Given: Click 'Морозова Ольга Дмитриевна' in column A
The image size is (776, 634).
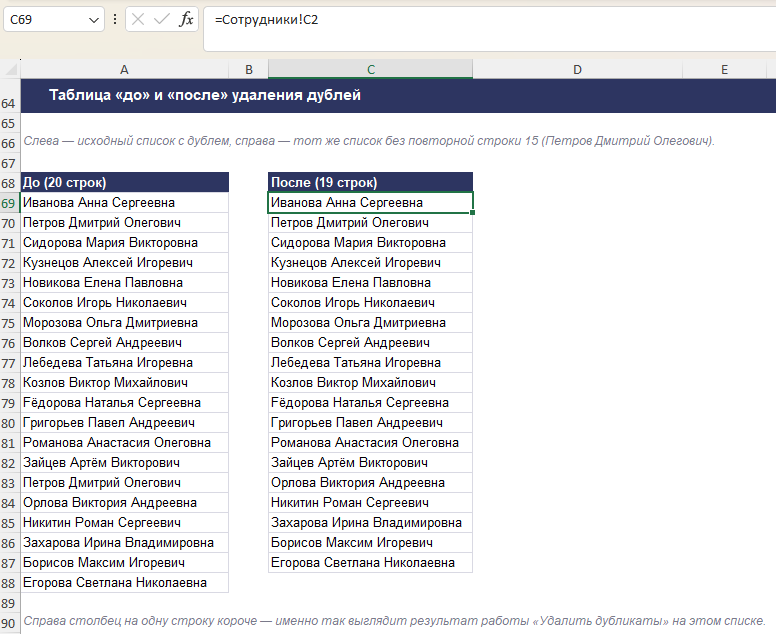Looking at the screenshot, I should (124, 323).
